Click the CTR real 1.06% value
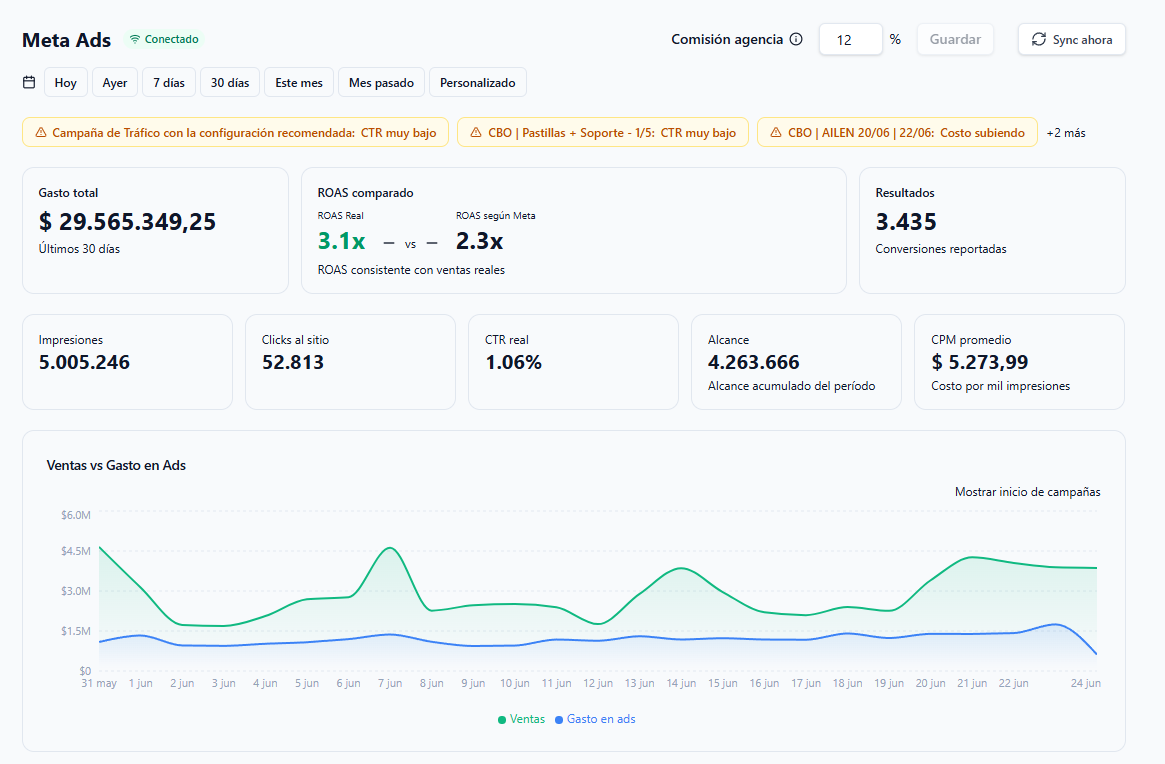This screenshot has width=1165, height=764. click(513, 362)
